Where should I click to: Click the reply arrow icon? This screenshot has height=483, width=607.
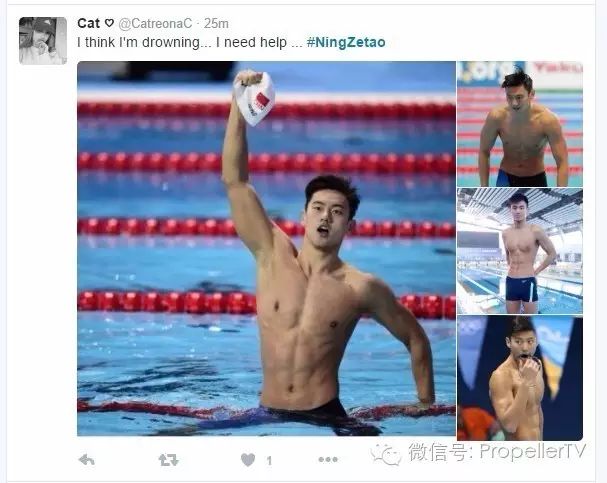click(87, 460)
